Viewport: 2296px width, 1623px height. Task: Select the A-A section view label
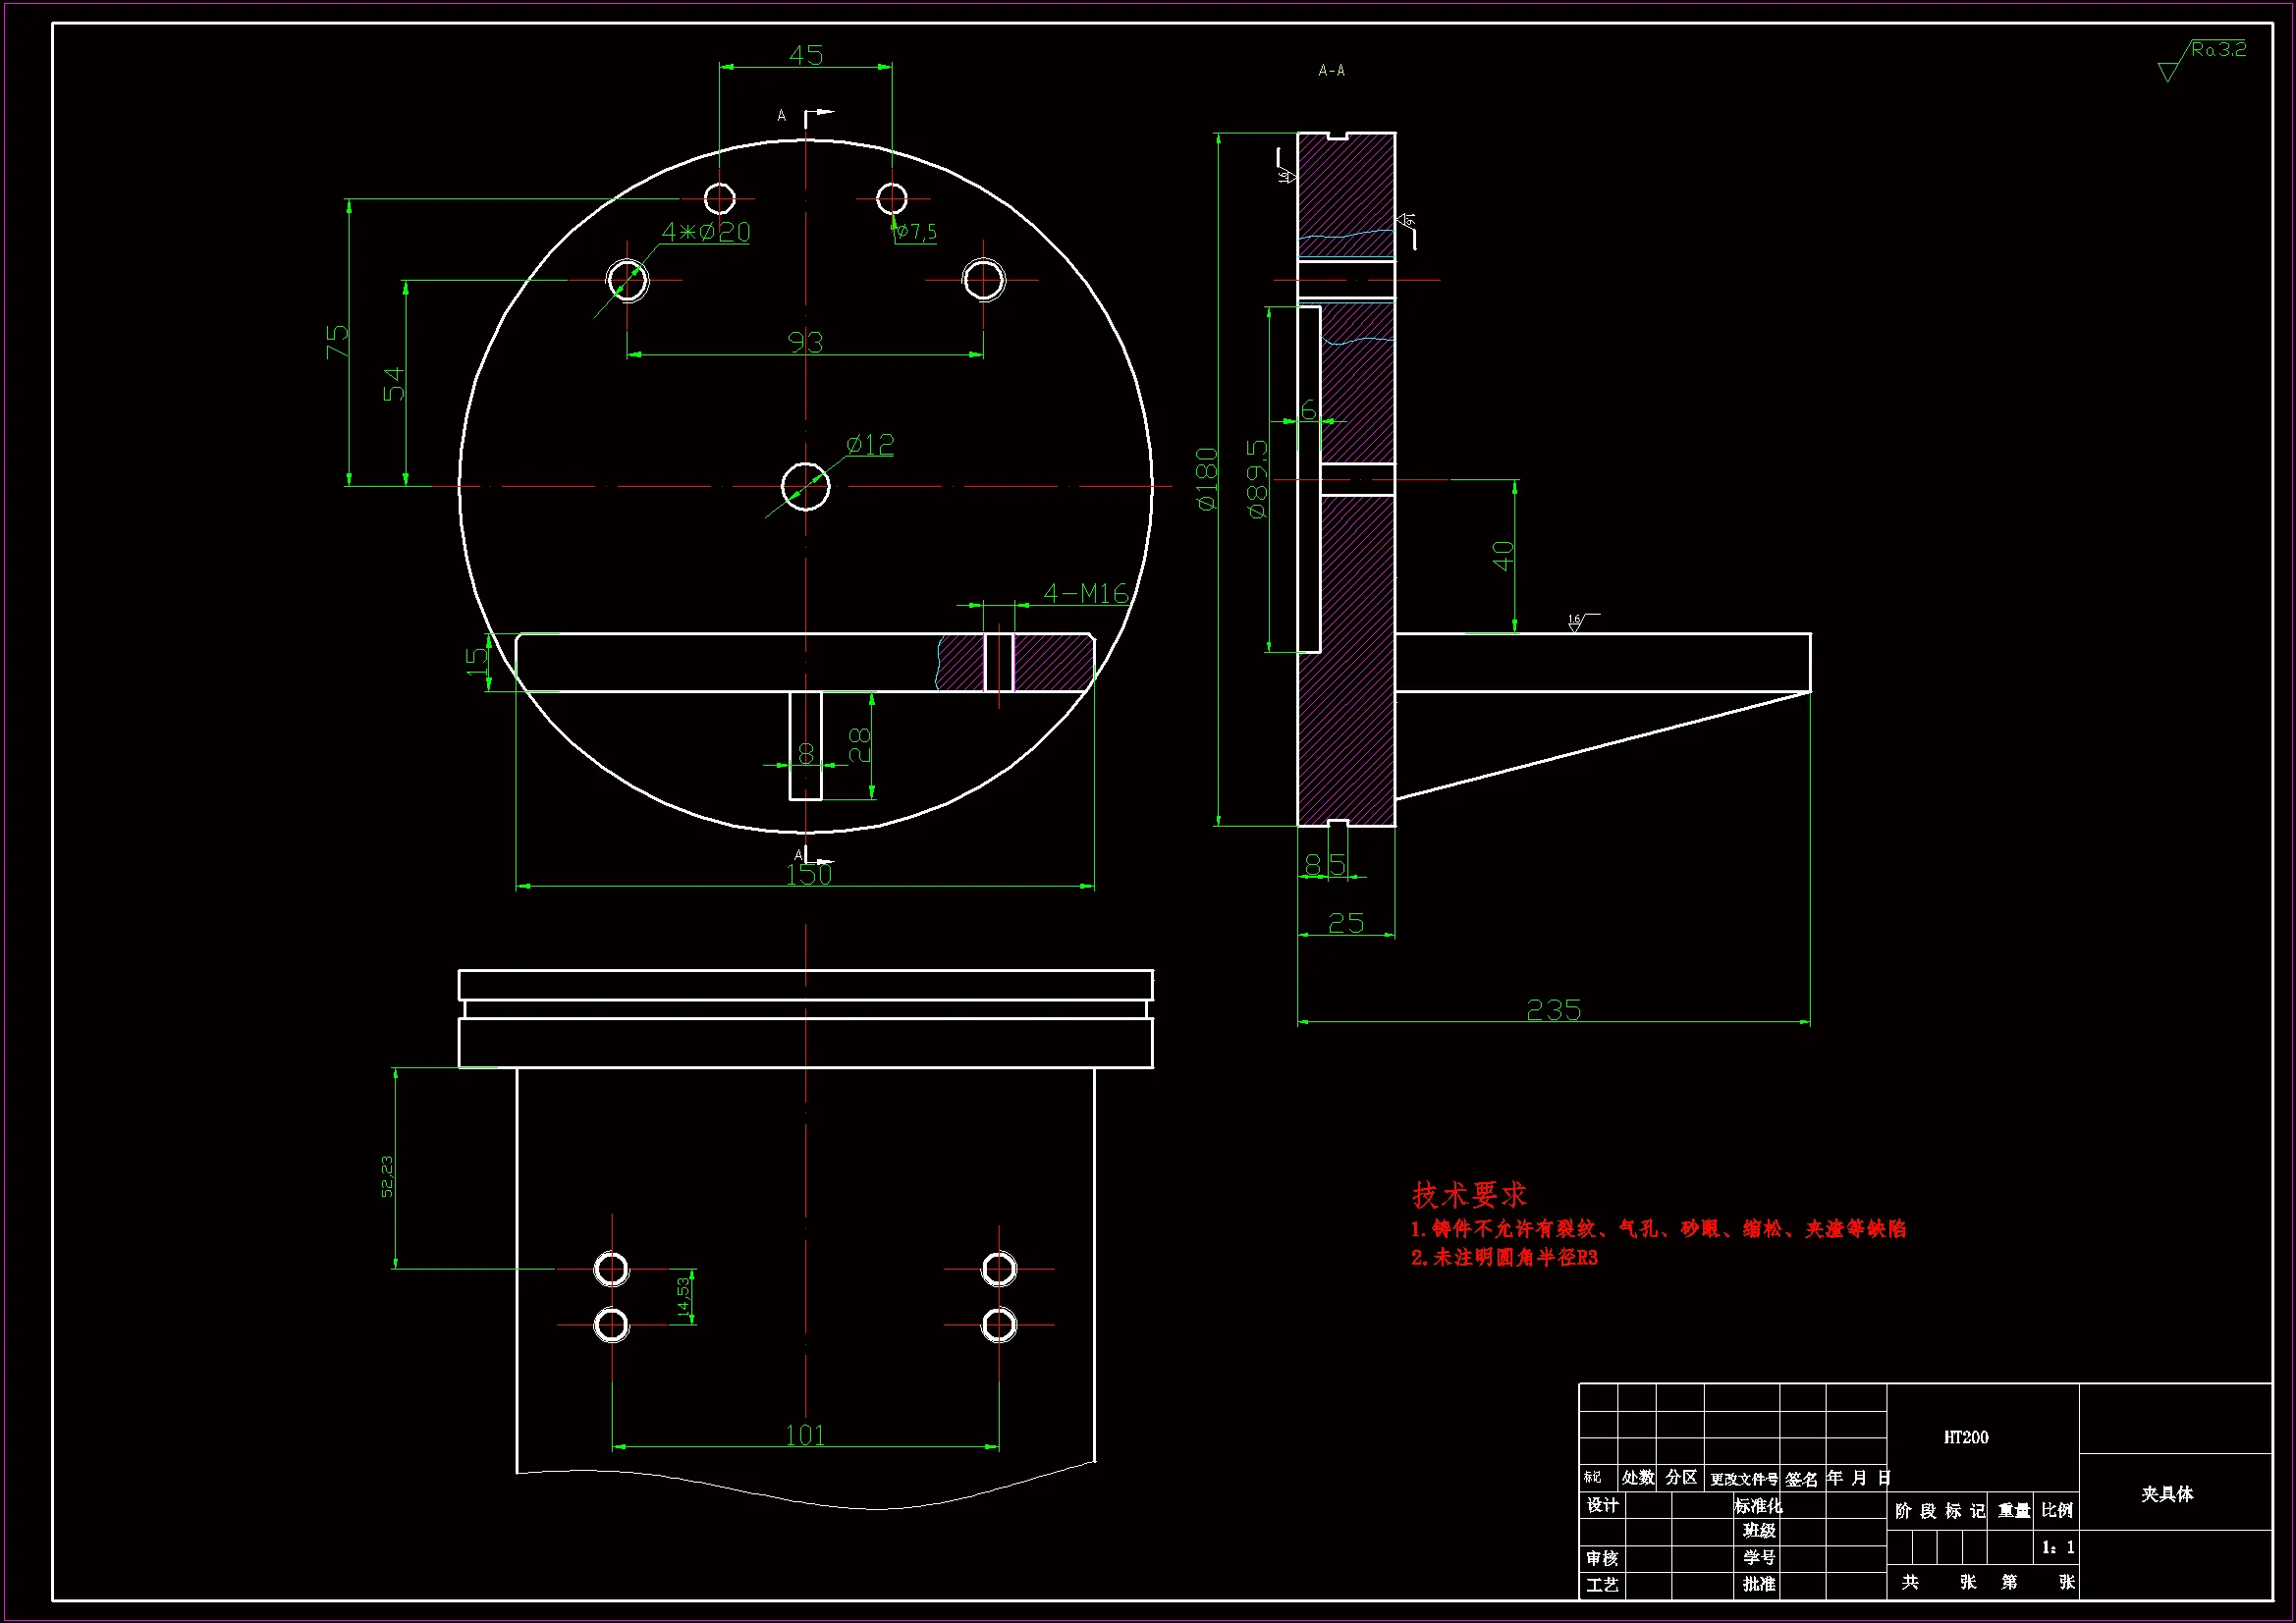(x=1331, y=71)
